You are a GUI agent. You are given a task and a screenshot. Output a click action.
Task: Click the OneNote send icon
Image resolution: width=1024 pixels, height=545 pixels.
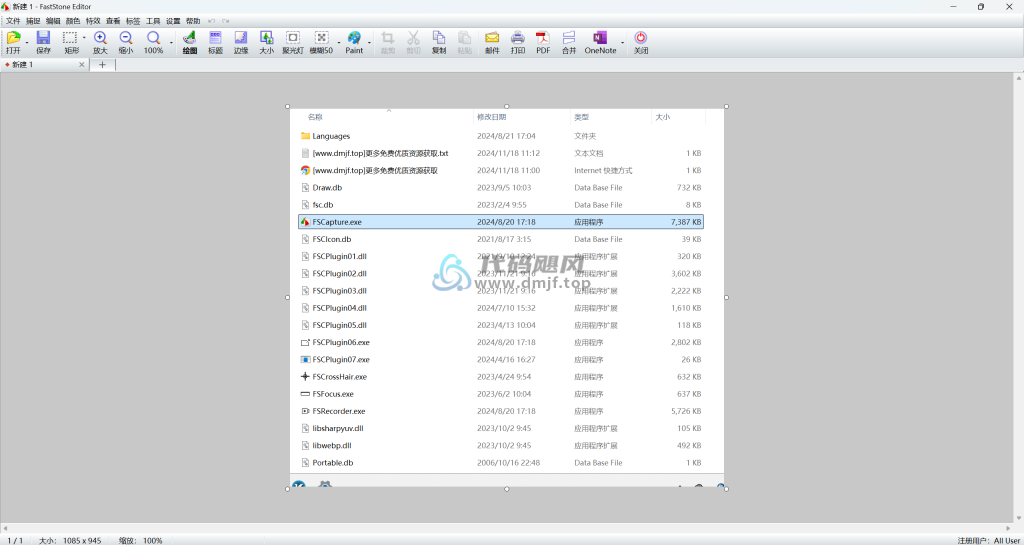pyautogui.click(x=600, y=38)
